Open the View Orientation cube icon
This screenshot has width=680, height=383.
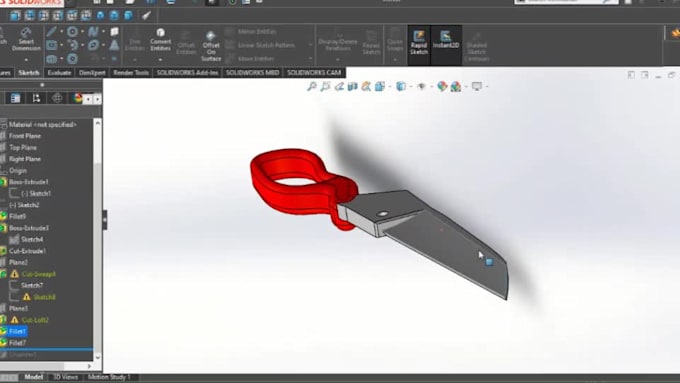coord(380,86)
